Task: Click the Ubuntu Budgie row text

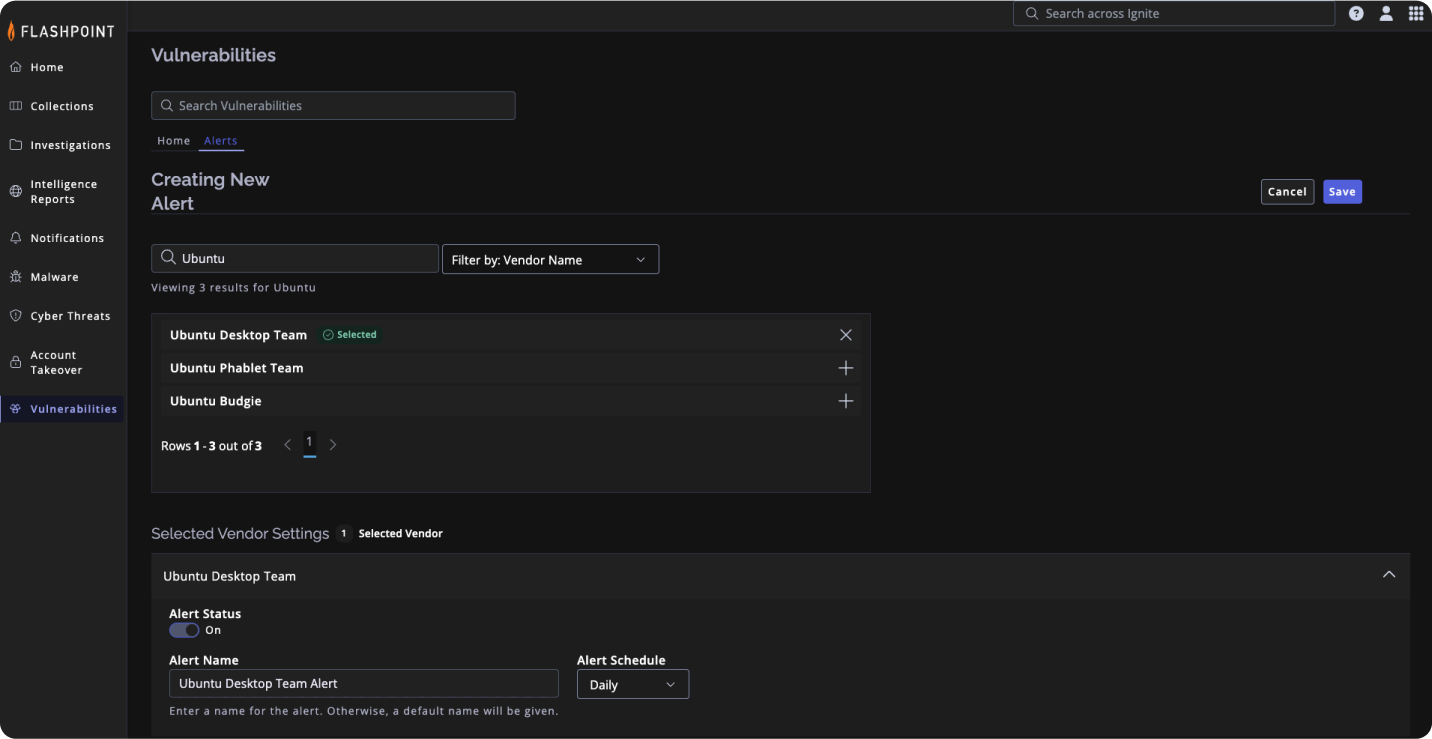Action: pyautogui.click(x=216, y=401)
